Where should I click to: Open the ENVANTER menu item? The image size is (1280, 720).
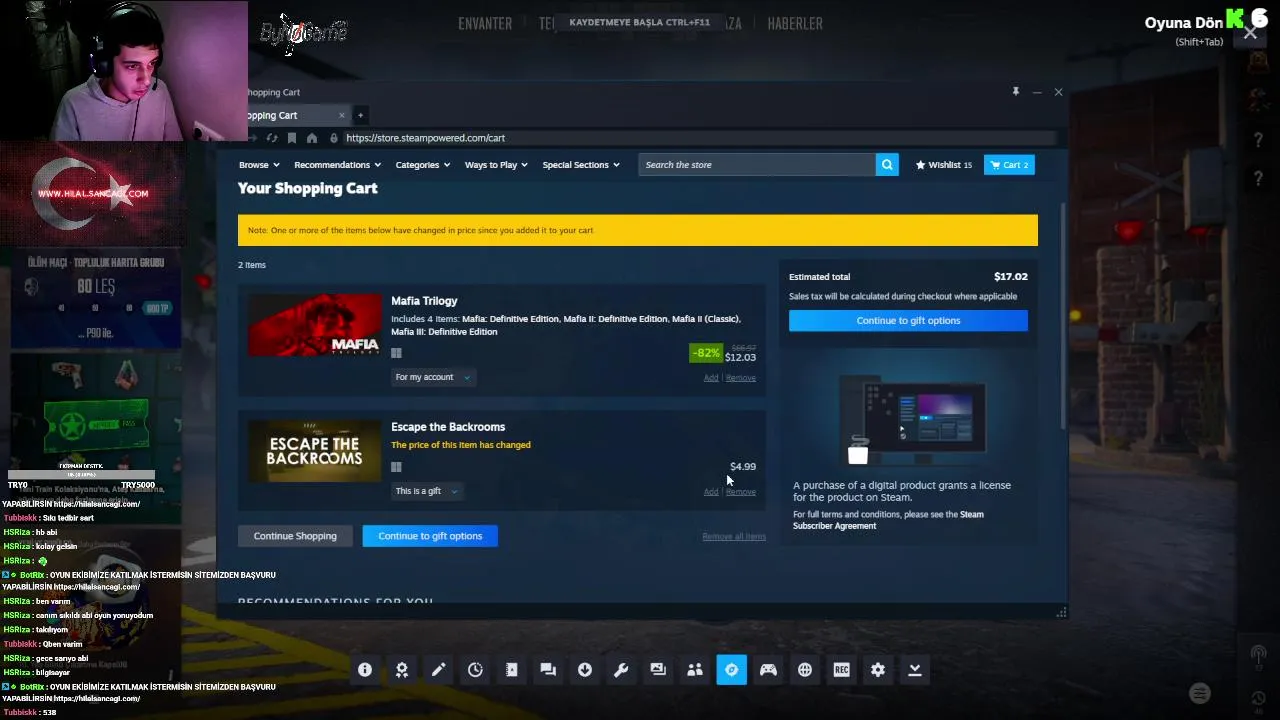[x=485, y=23]
